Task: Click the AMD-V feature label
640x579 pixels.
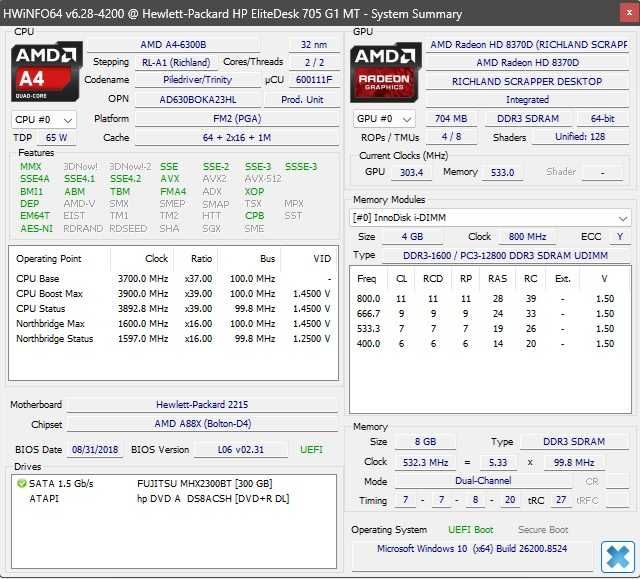Action: point(79,204)
